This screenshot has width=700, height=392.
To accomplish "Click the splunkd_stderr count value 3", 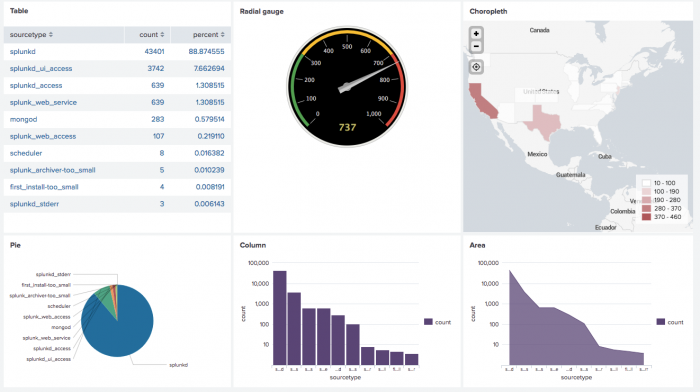I will [162, 204].
